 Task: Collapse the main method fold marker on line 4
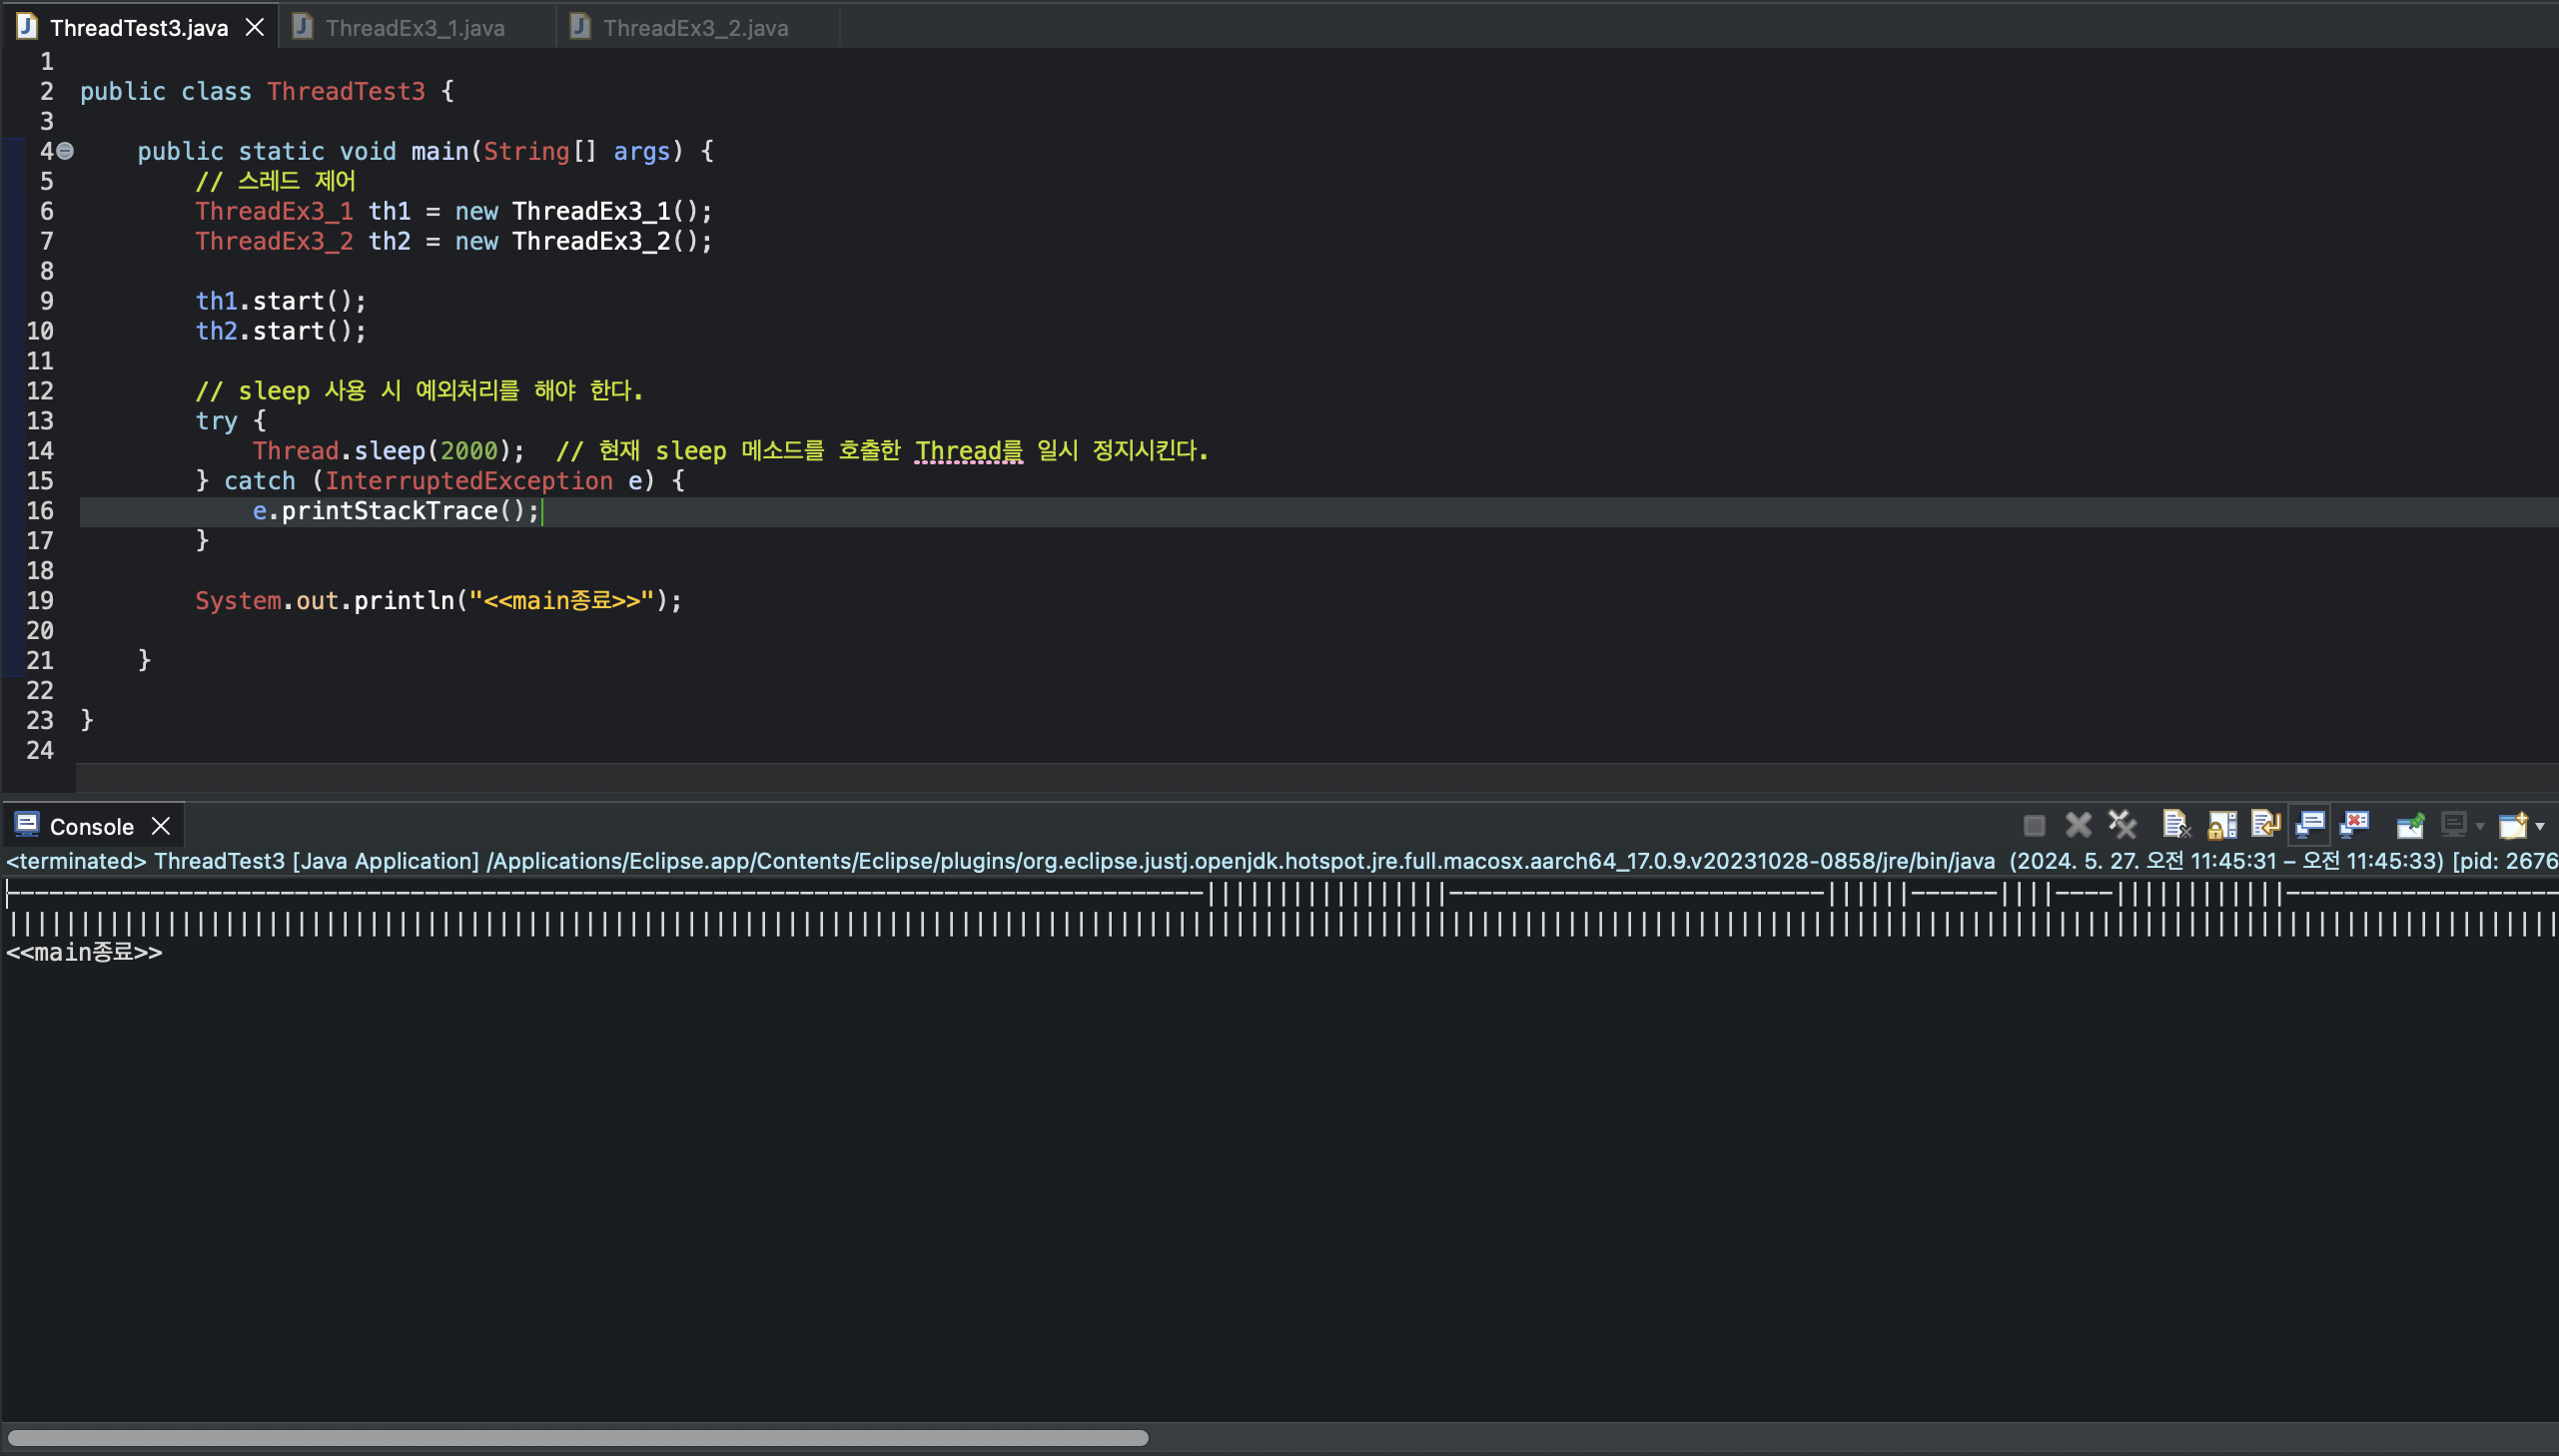(x=65, y=151)
